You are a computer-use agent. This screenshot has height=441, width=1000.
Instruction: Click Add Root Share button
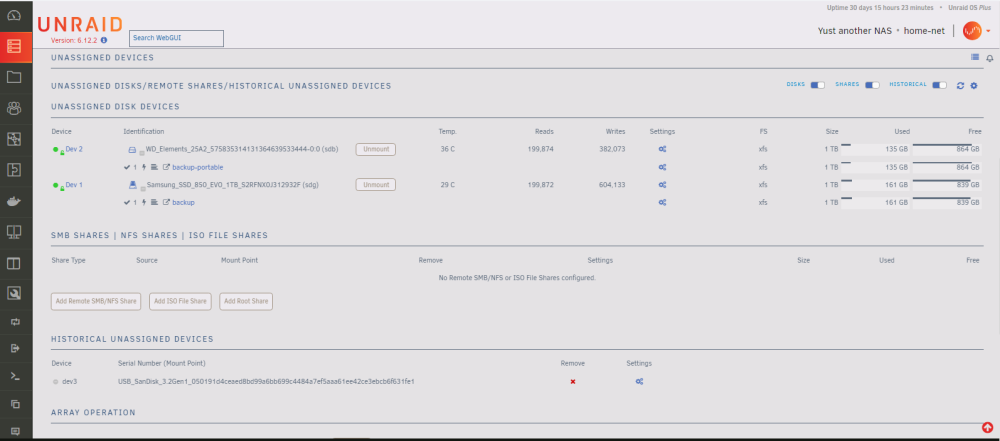pos(246,301)
